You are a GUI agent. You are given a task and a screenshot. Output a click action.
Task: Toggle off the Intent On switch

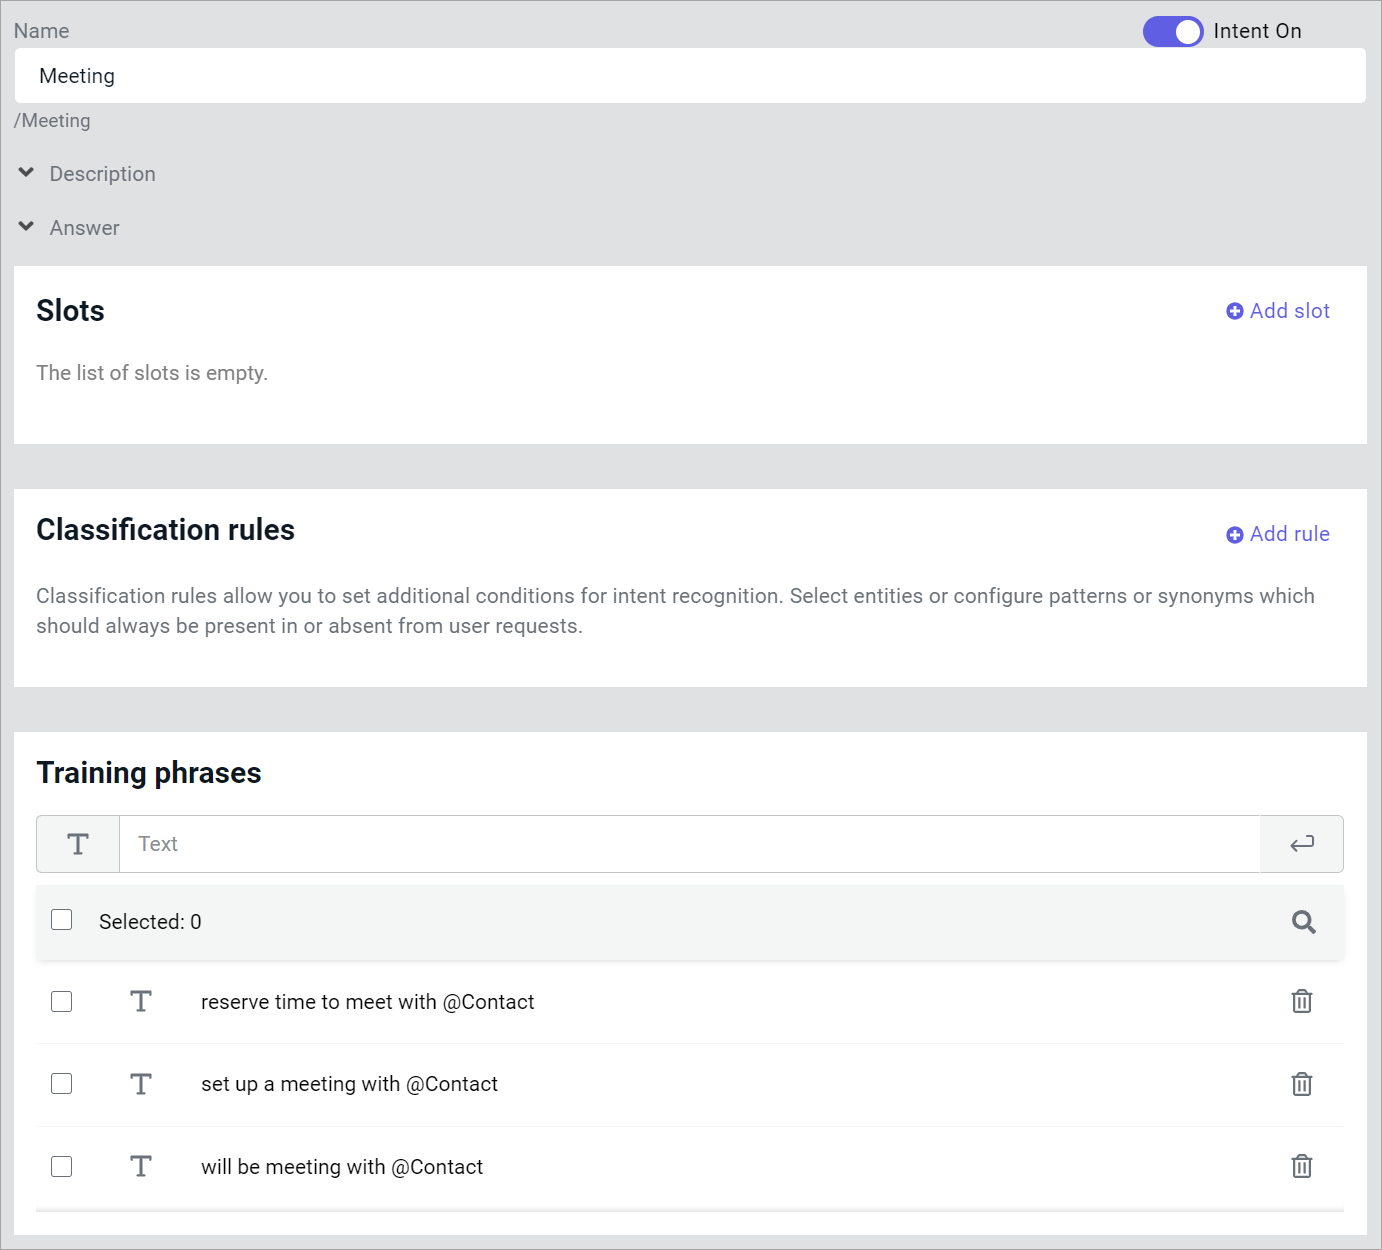[1172, 31]
